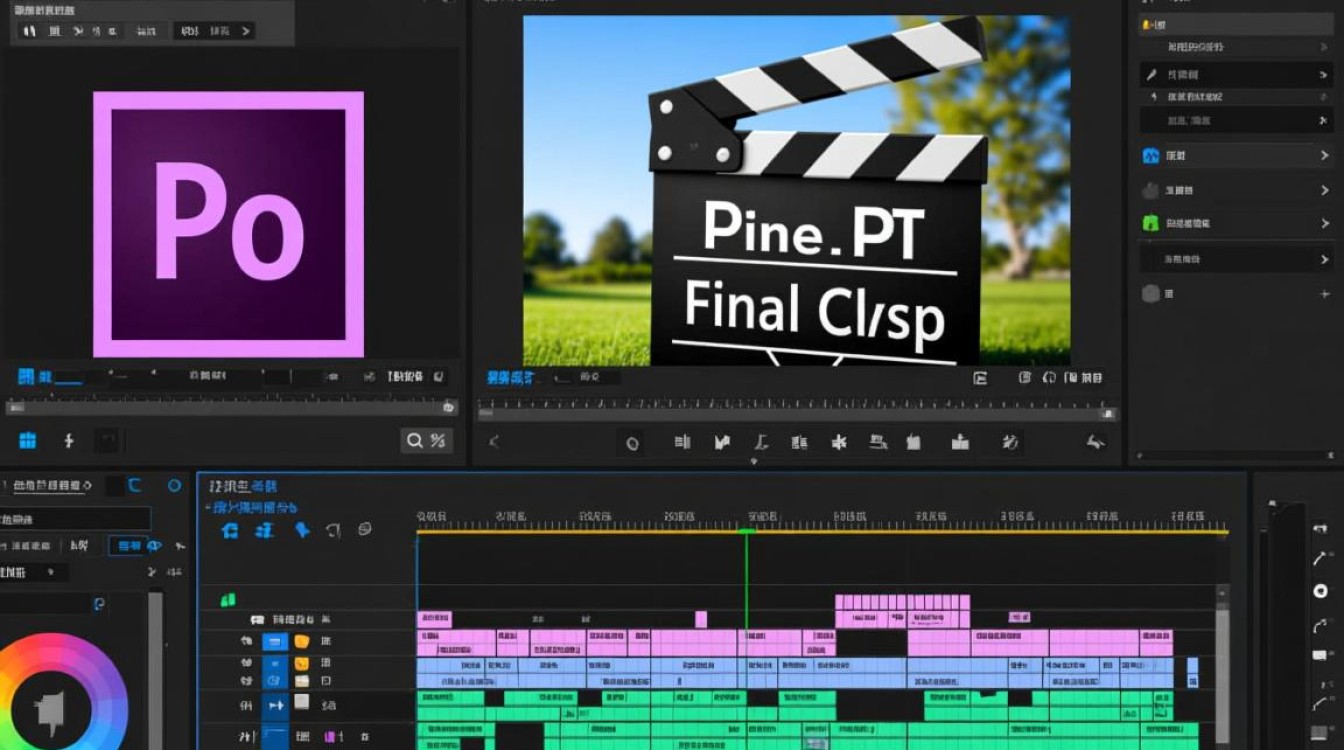1344x750 pixels.
Task: Toggle the blue eye icon in the color panel
Action: [155, 546]
